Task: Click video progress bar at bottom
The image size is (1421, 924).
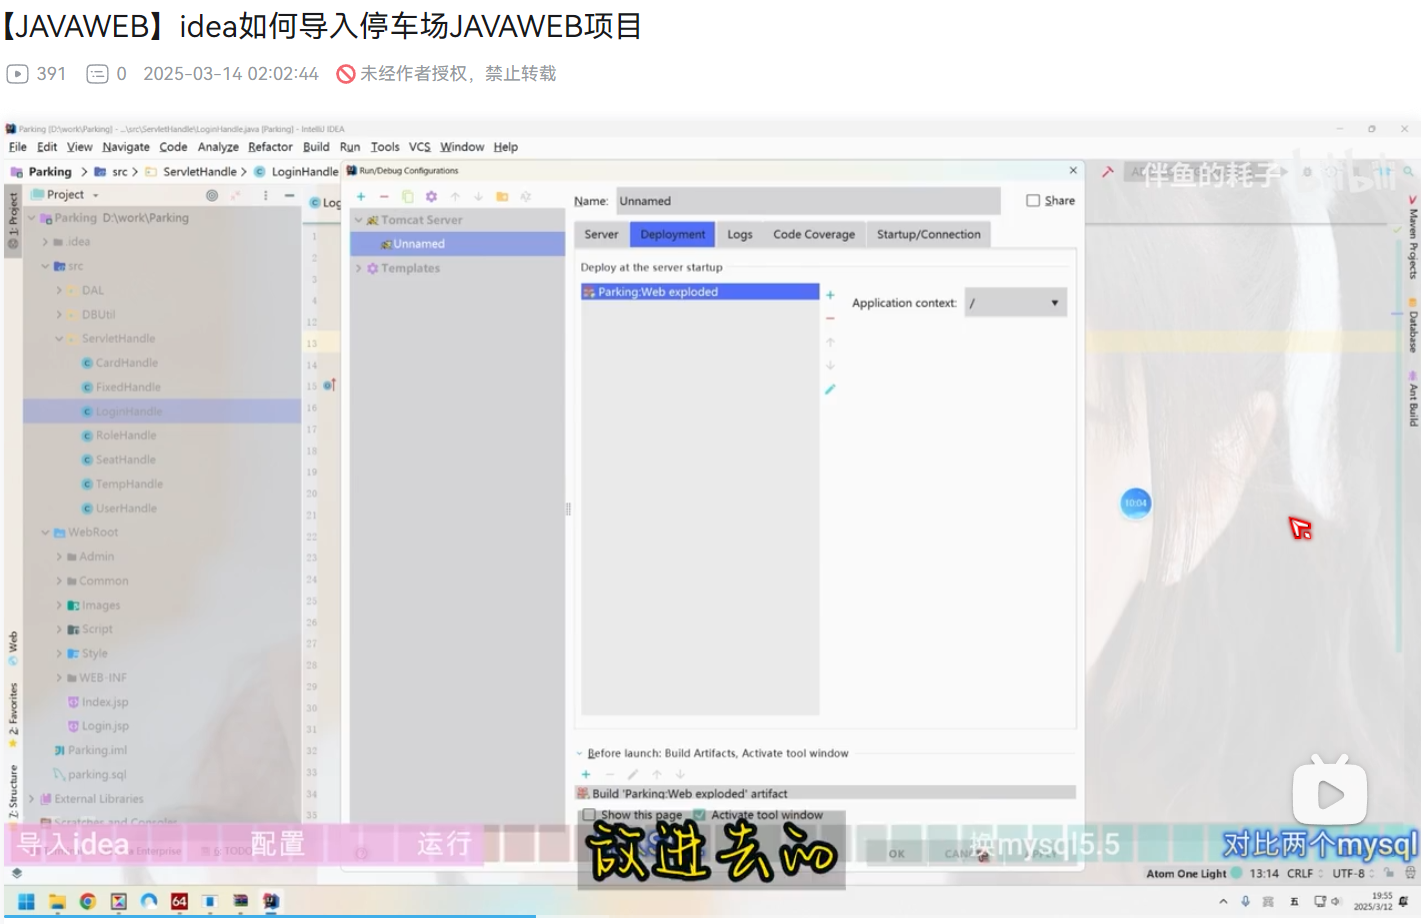Action: [710, 916]
